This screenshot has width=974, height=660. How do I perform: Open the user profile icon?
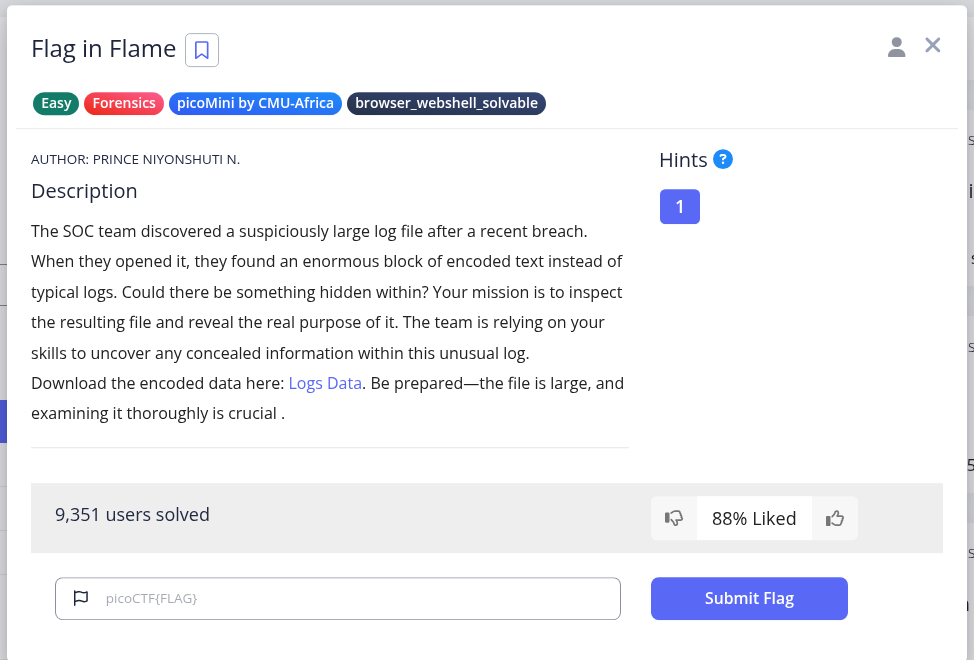pyautogui.click(x=896, y=47)
